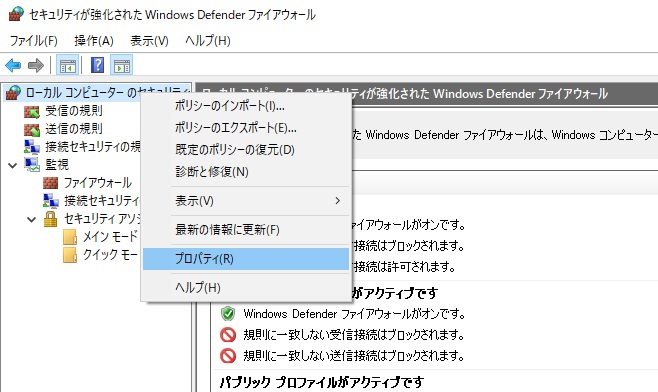Screen dimensions: 658x392
Task: Click text 規則に一致しない送信接続はブロックされます
Action: tap(354, 355)
